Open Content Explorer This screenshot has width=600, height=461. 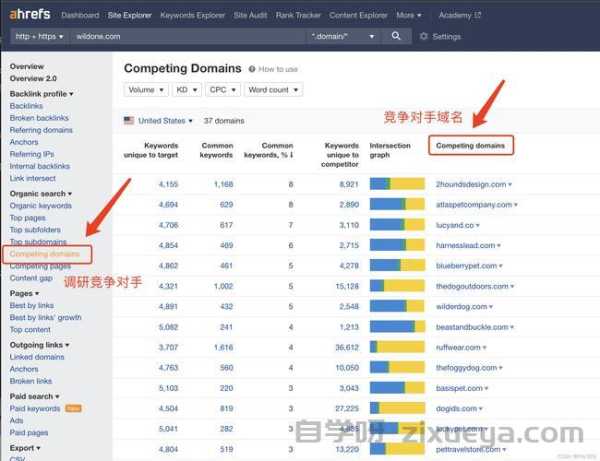coord(358,15)
